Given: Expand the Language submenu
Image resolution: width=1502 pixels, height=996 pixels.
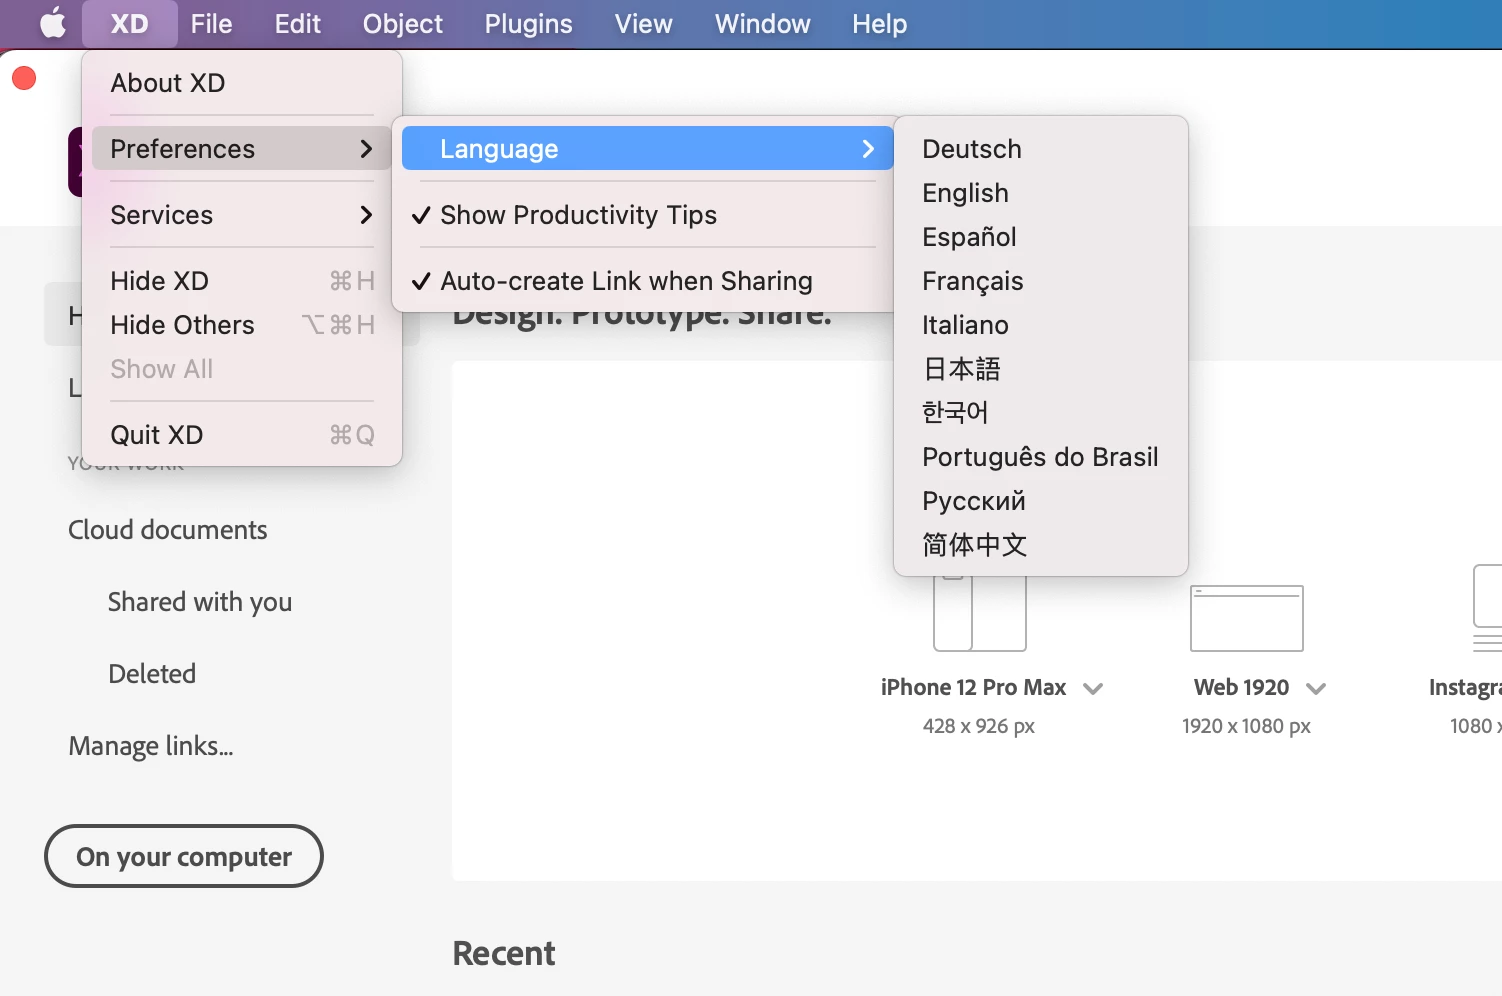Looking at the screenshot, I should 648,149.
